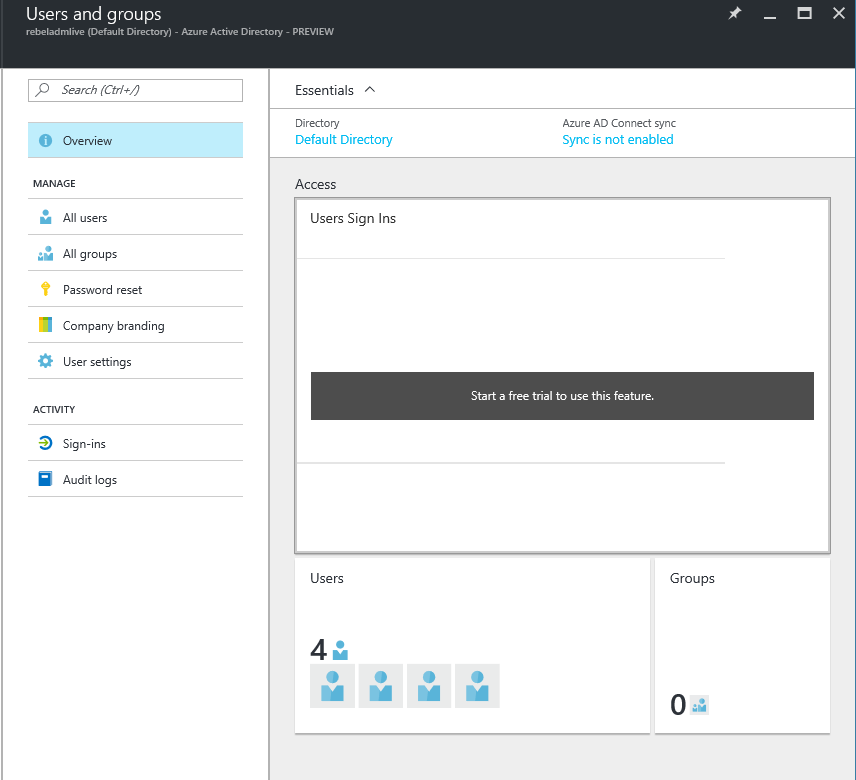Image resolution: width=856 pixels, height=780 pixels.
Task: Go to Password reset
Action: point(135,289)
